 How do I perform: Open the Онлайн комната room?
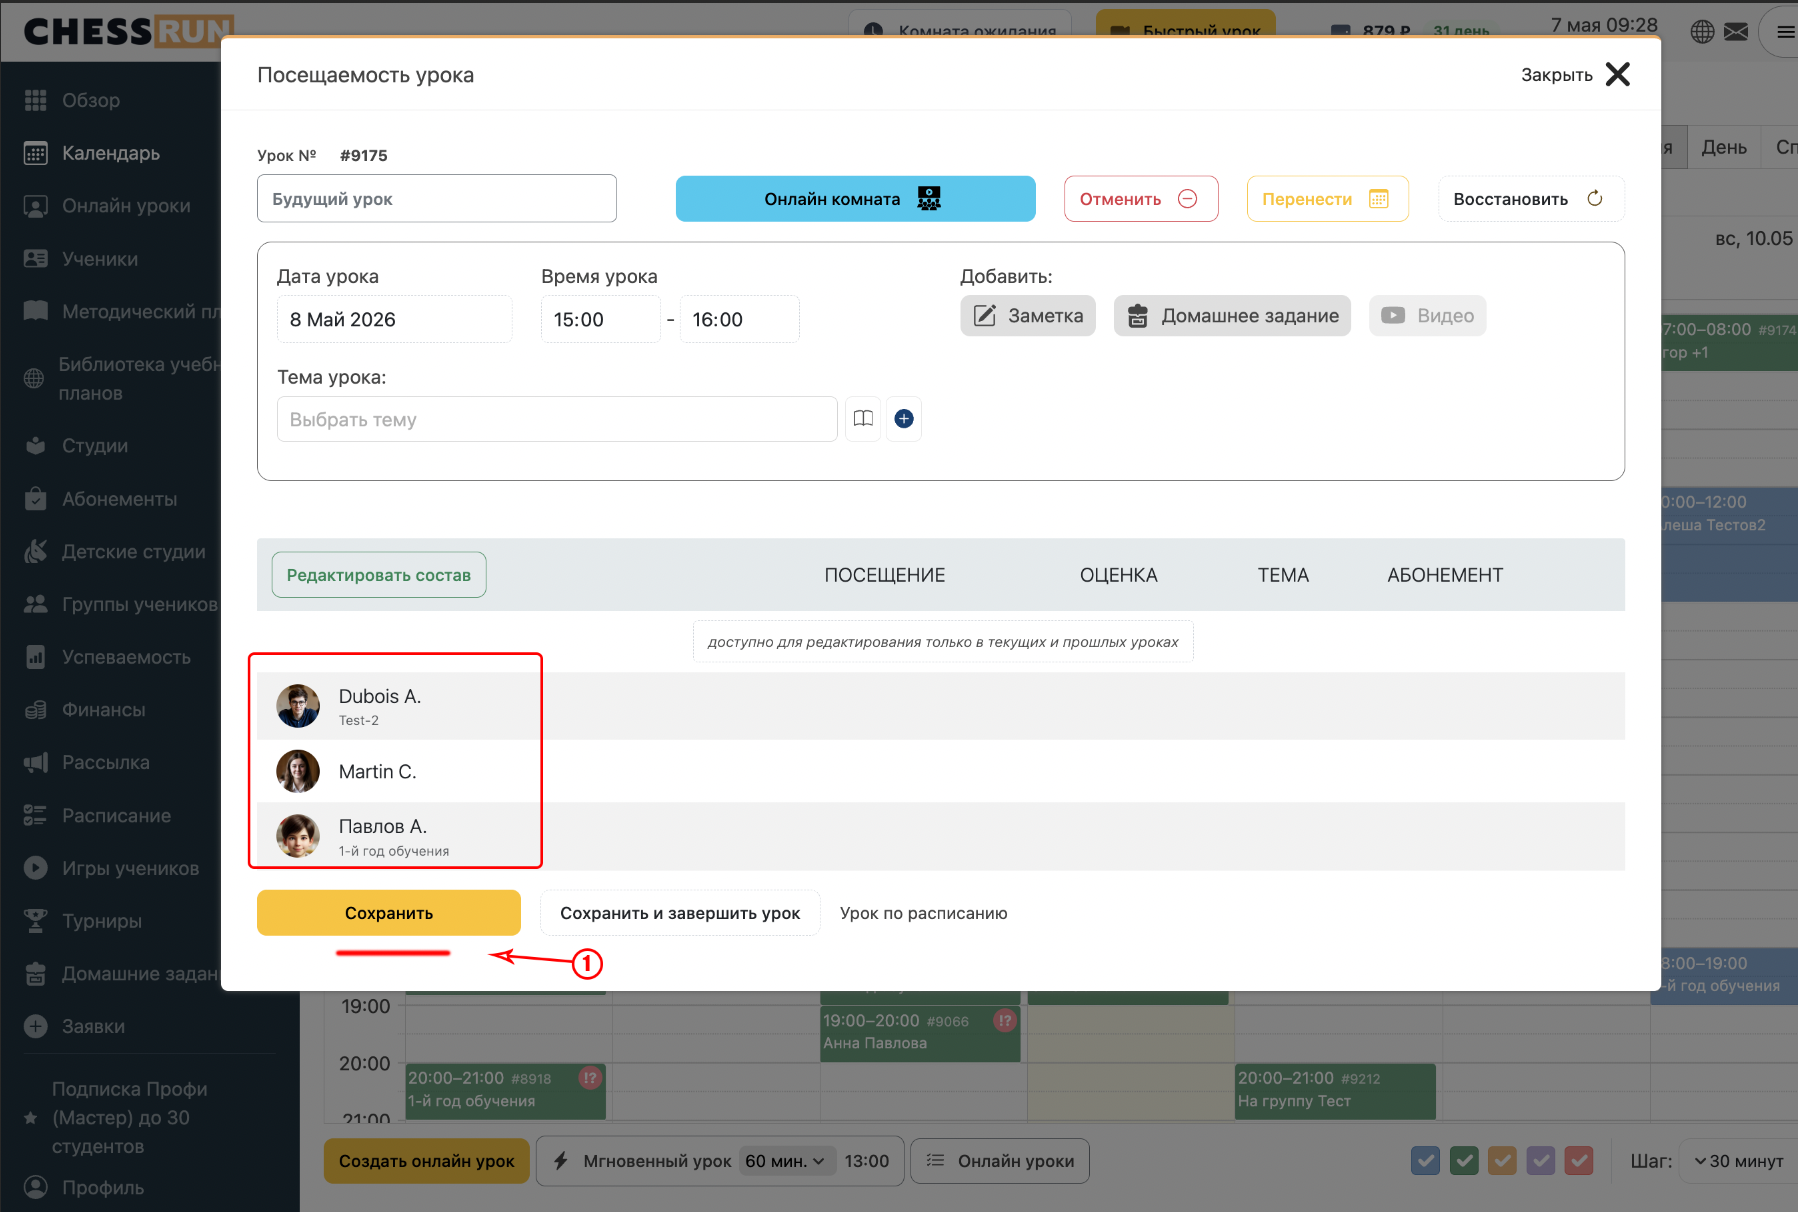click(x=855, y=199)
